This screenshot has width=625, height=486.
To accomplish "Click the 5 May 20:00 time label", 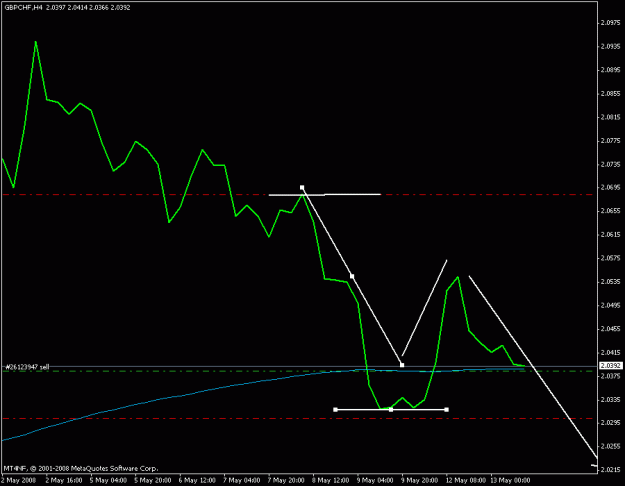I will coord(153,480).
